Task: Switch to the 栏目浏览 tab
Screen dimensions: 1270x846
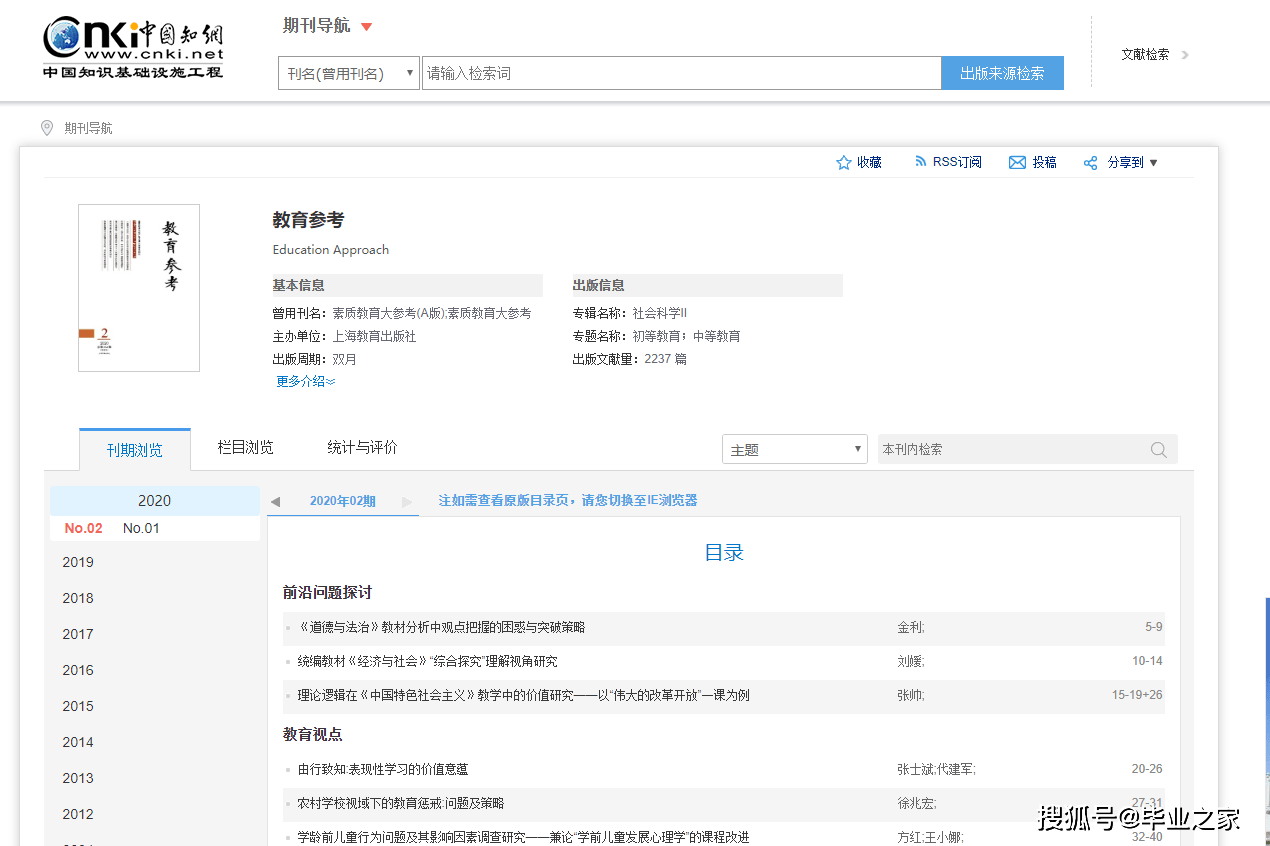Action: tap(245, 447)
